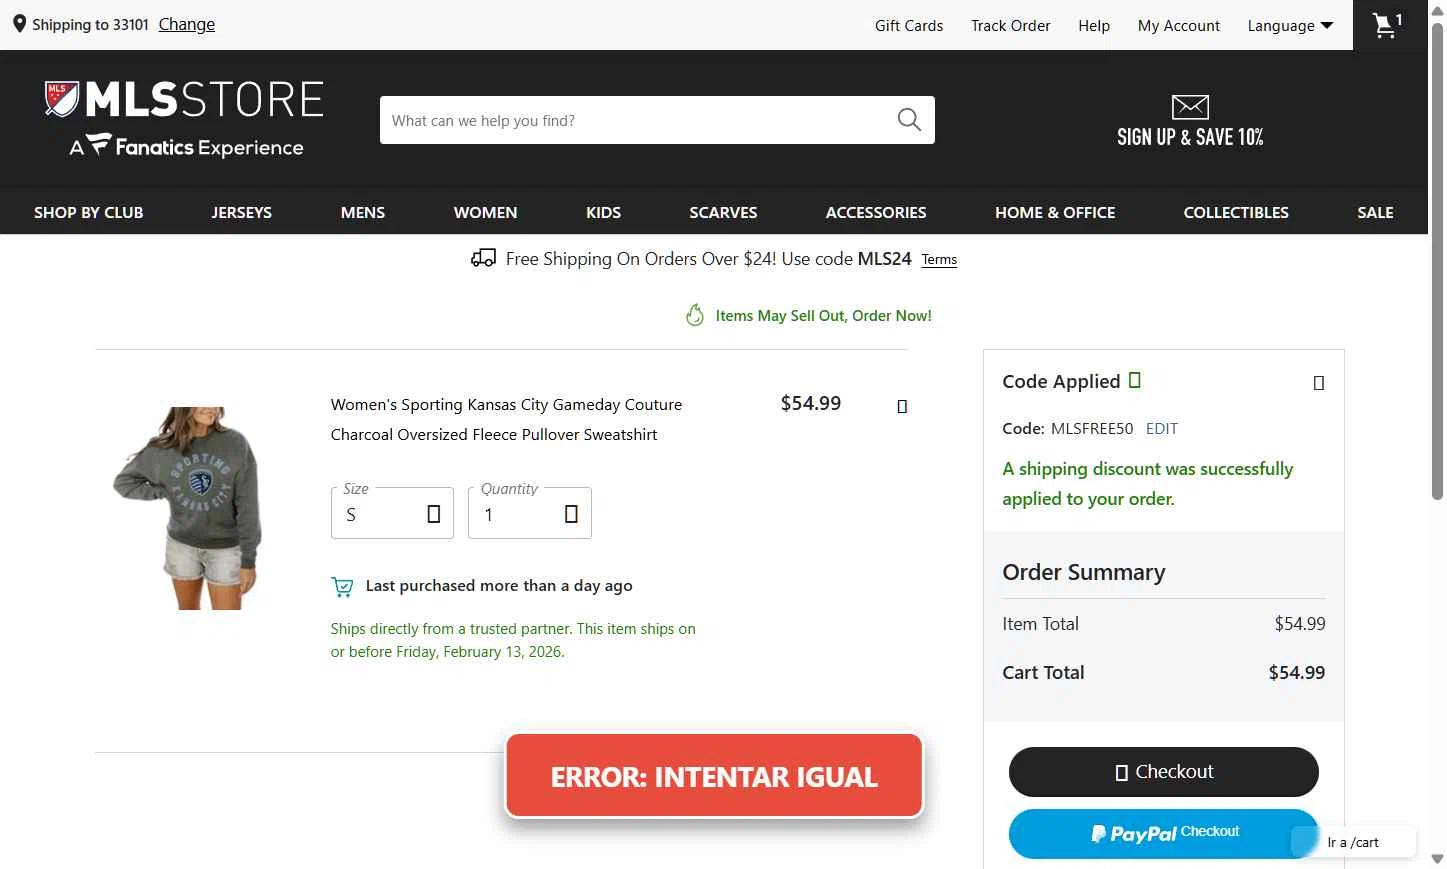Open the Home & Office menu

(1055, 212)
